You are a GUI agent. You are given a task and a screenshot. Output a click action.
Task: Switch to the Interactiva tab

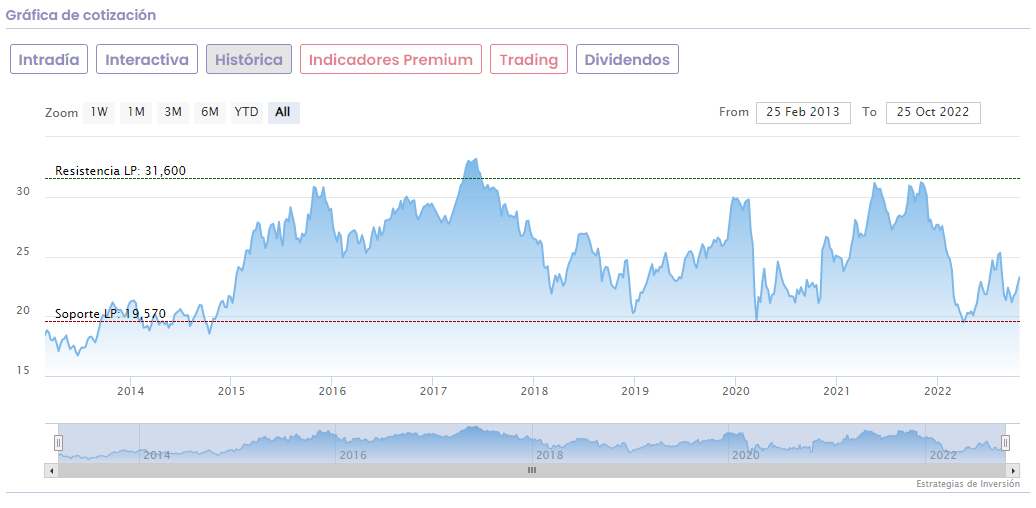click(147, 60)
